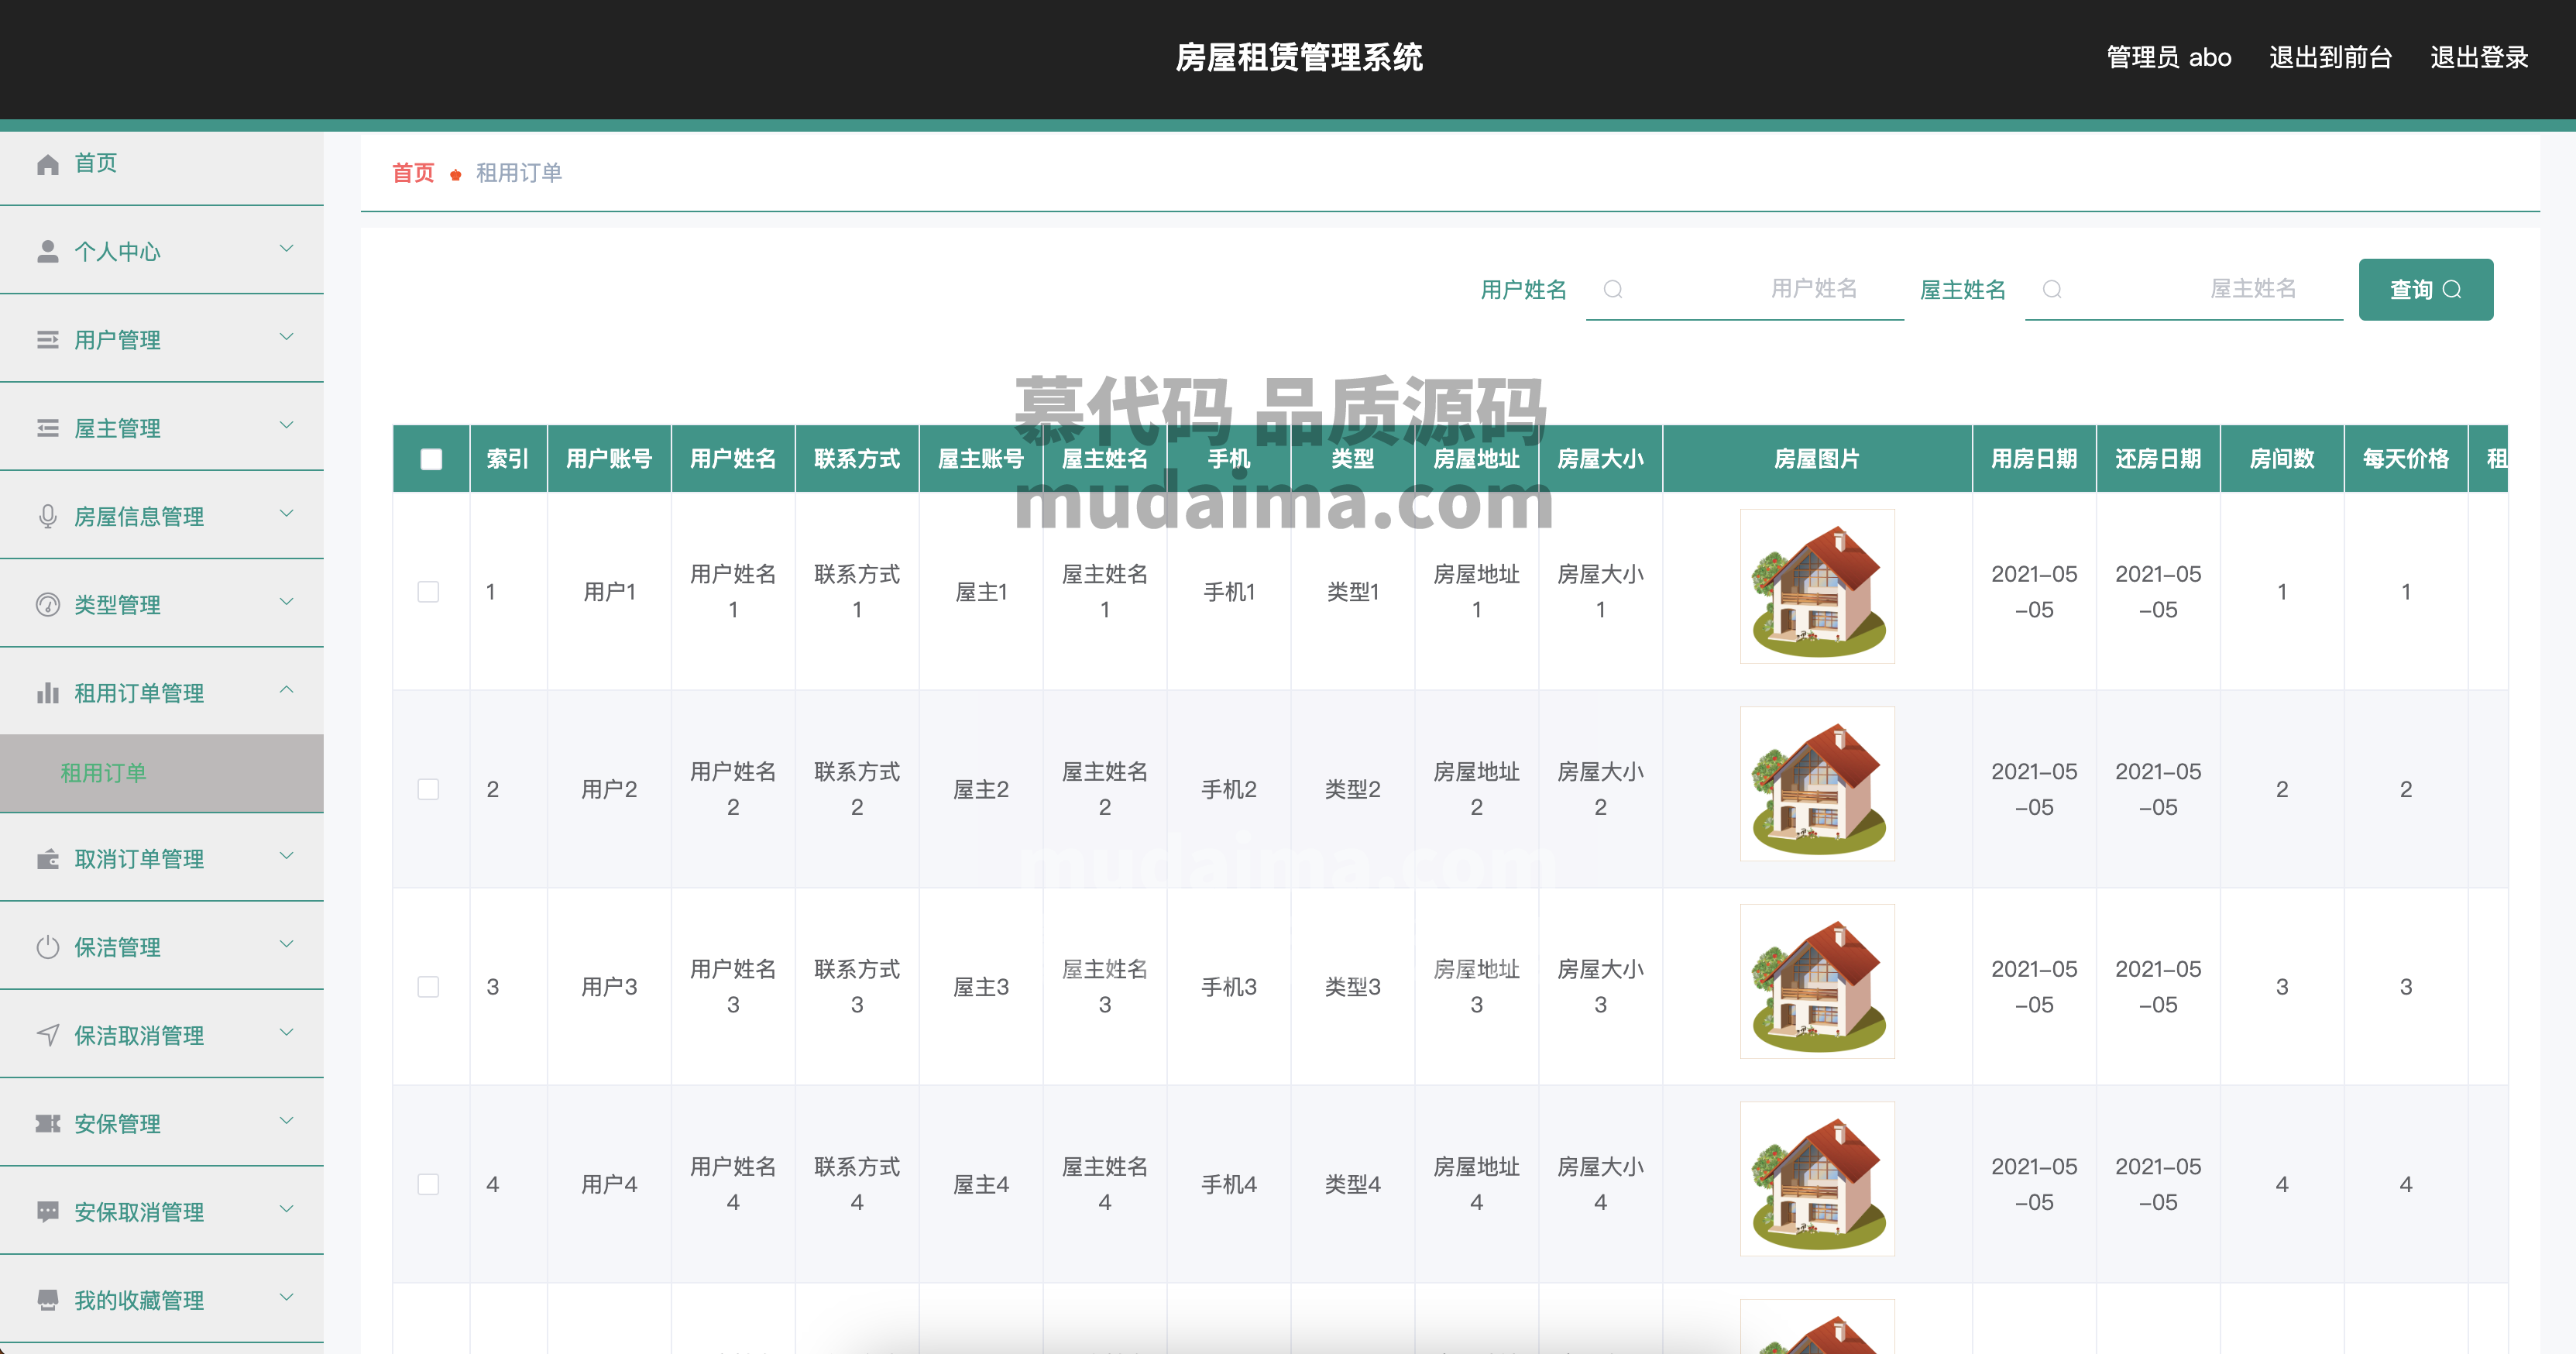Expand the 房屋信息管理 menu chevron
2576x1354 pixels.
(287, 513)
